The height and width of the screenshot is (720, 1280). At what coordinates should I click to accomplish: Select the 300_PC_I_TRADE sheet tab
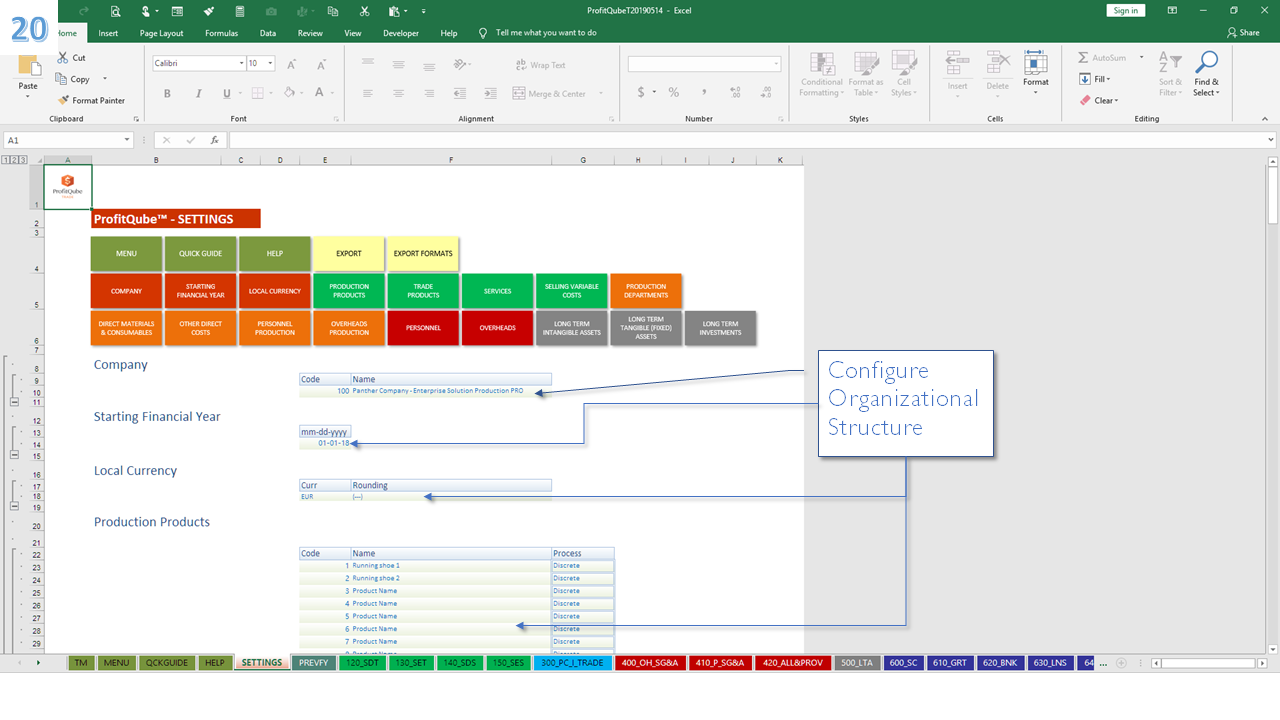pos(572,662)
